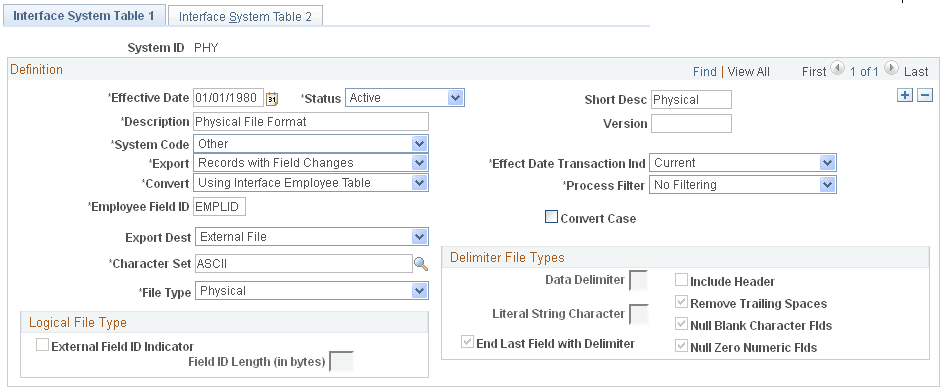Open the File Type dropdown
This screenshot has width=944, height=390.
click(x=311, y=291)
